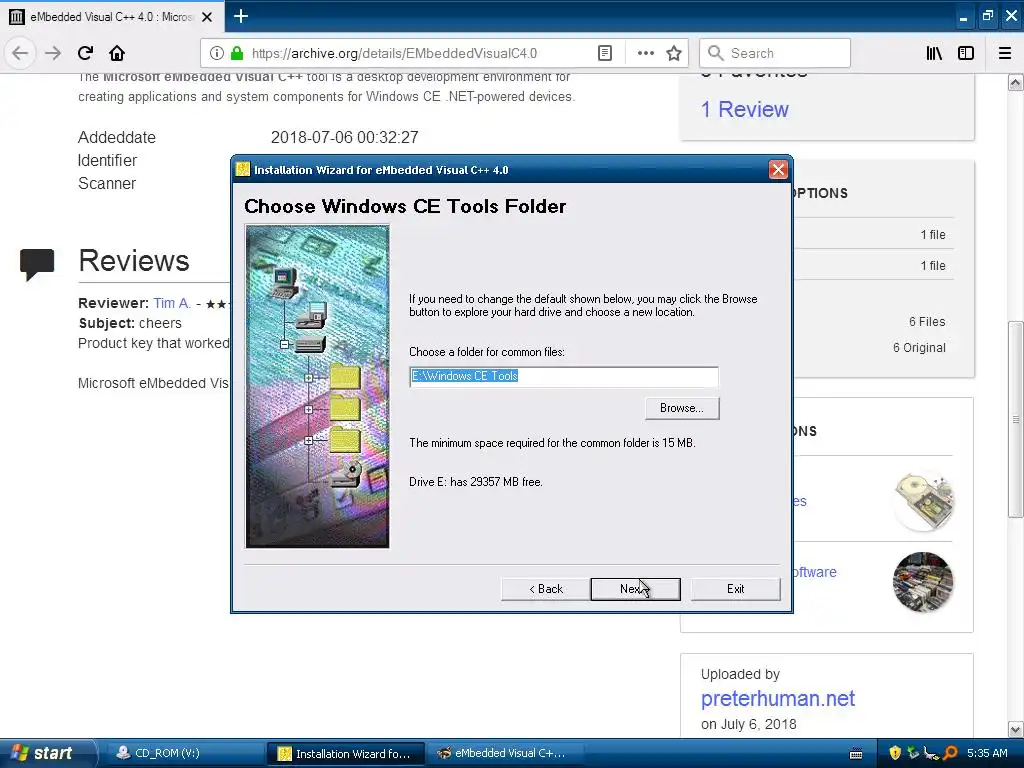The width and height of the screenshot is (1024, 768).
Task: Click the "6 Files" text
Action: point(927,321)
